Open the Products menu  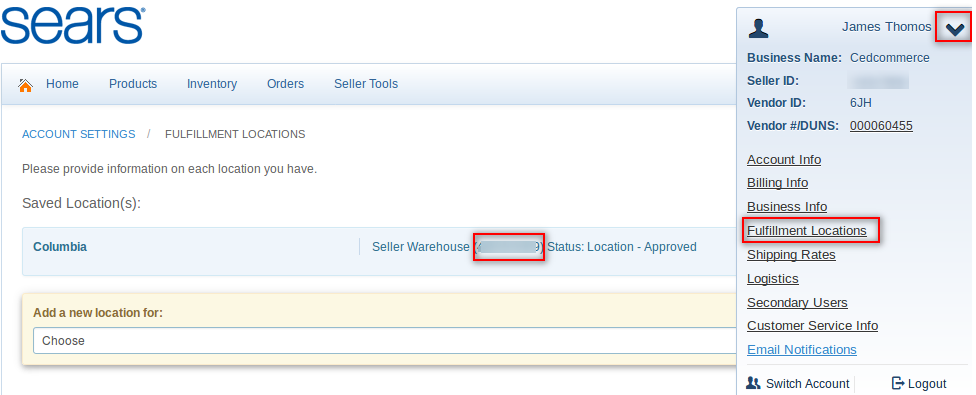click(133, 83)
